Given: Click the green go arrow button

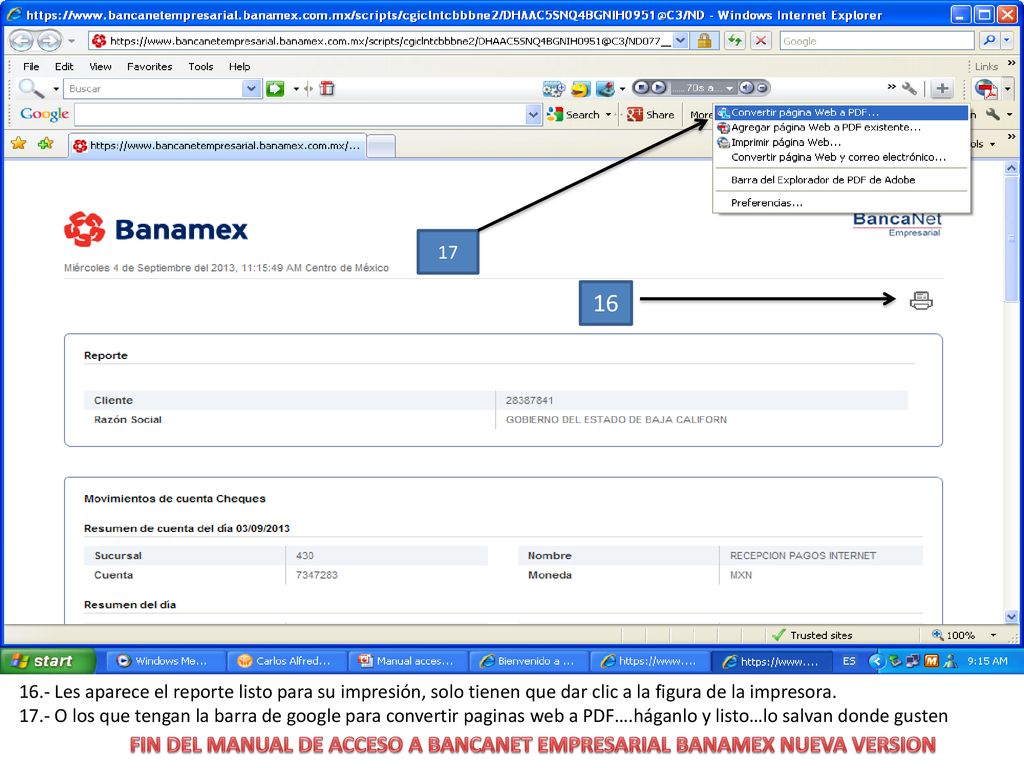Looking at the screenshot, I should pos(275,89).
